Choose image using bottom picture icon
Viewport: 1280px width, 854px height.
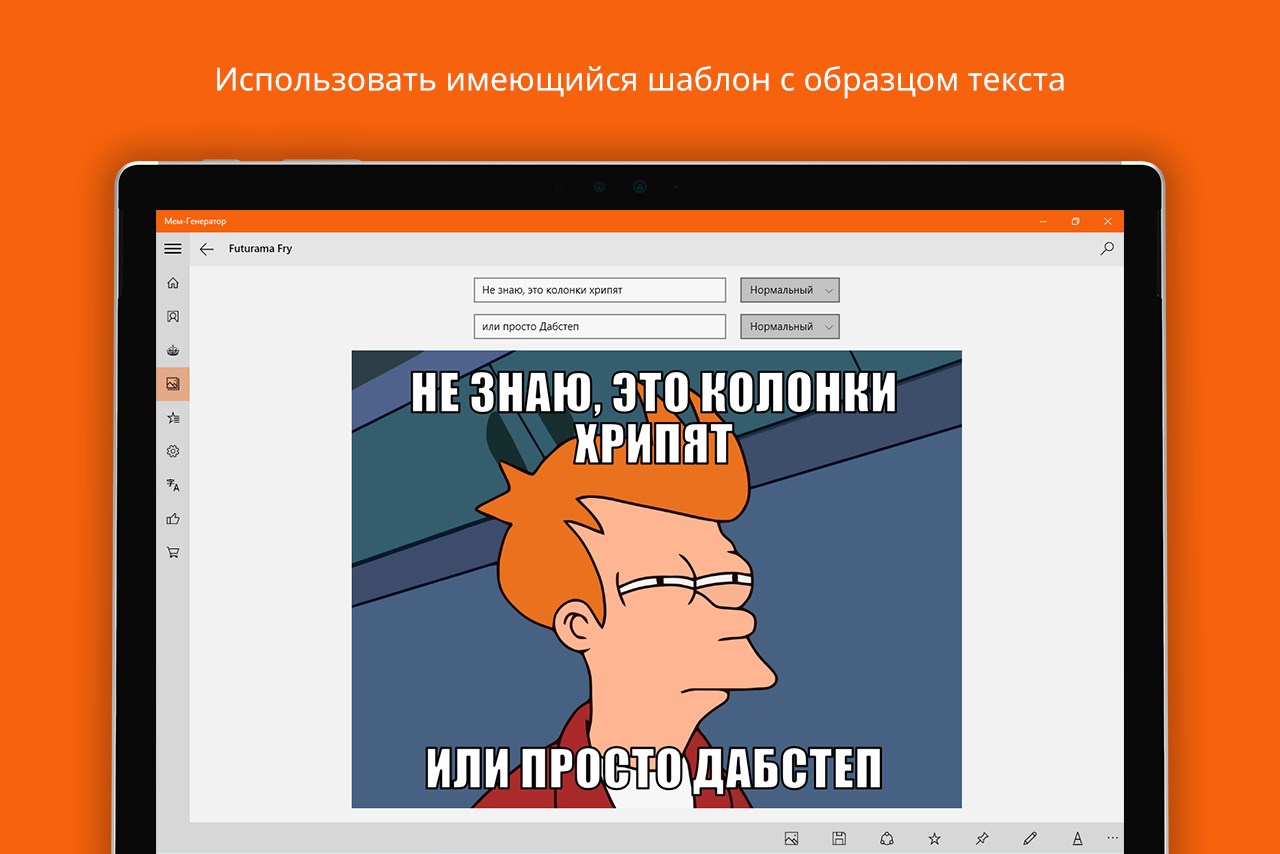click(791, 839)
